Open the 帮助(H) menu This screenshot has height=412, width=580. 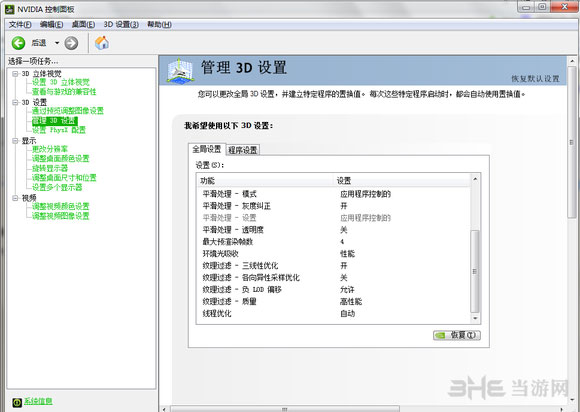159,24
